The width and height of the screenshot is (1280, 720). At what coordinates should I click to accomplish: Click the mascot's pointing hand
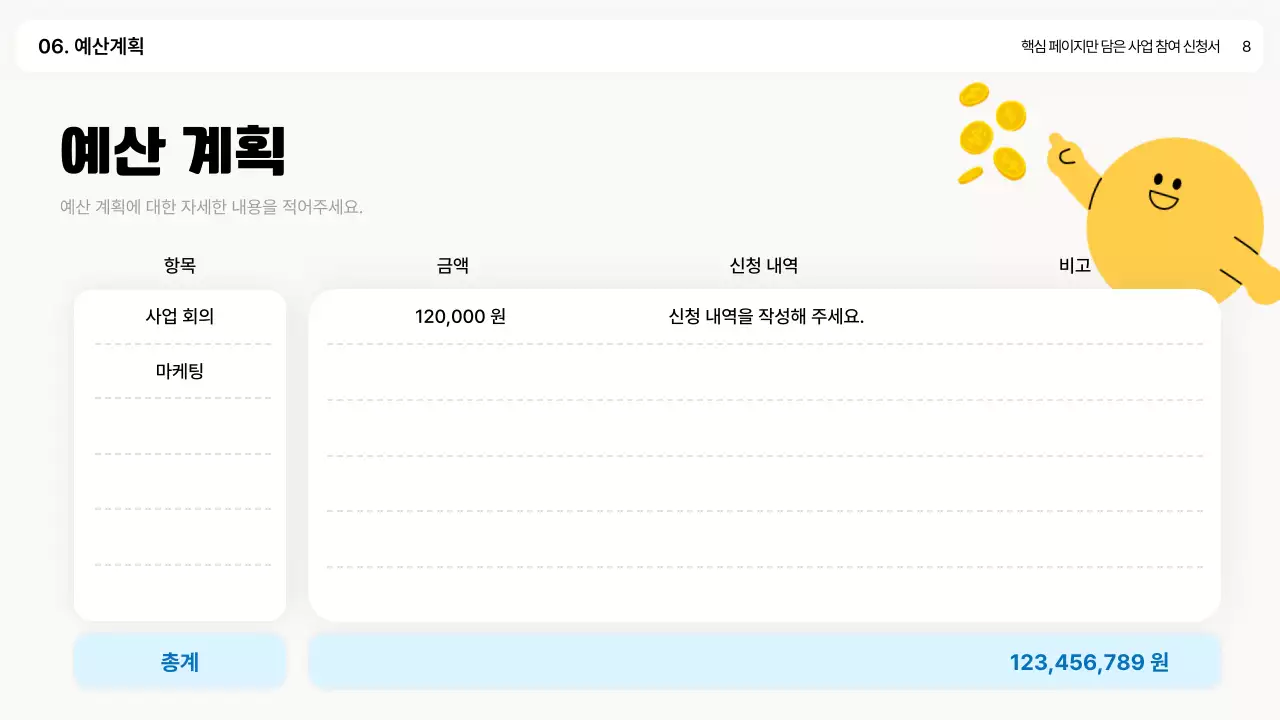click(1063, 152)
